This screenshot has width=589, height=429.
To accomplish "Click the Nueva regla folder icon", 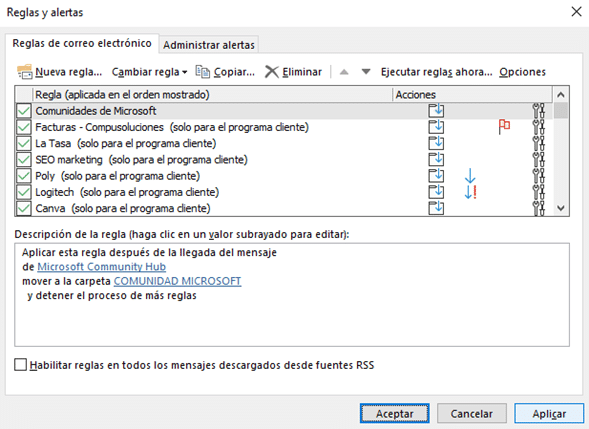I will (x=25, y=71).
